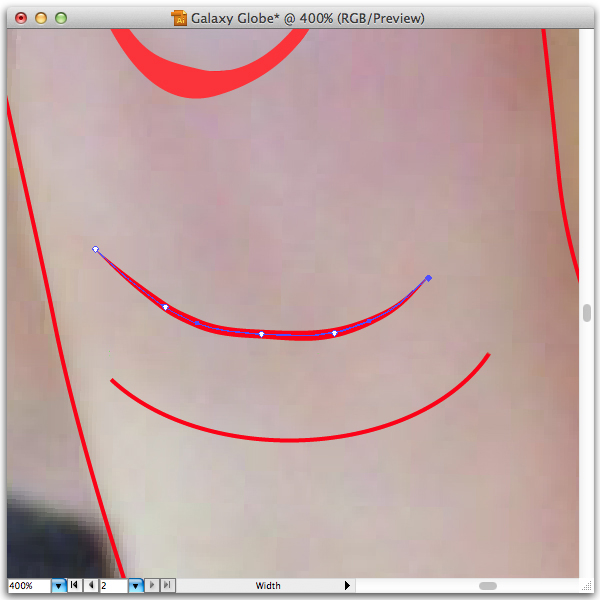Screen dimensions: 600x600
Task: Select the filled right end anchor point
Action: [429, 278]
